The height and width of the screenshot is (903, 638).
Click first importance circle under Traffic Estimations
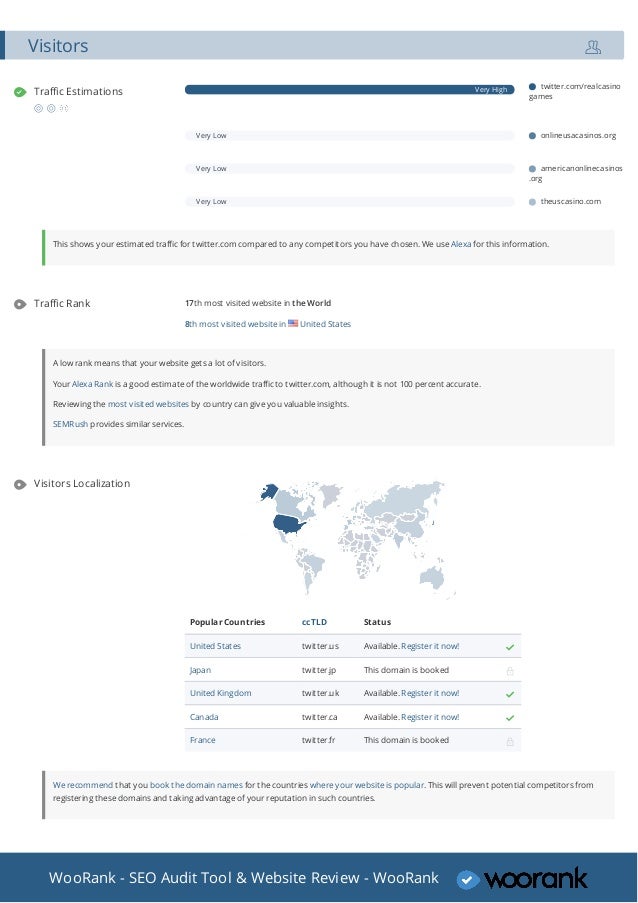pyautogui.click(x=39, y=108)
